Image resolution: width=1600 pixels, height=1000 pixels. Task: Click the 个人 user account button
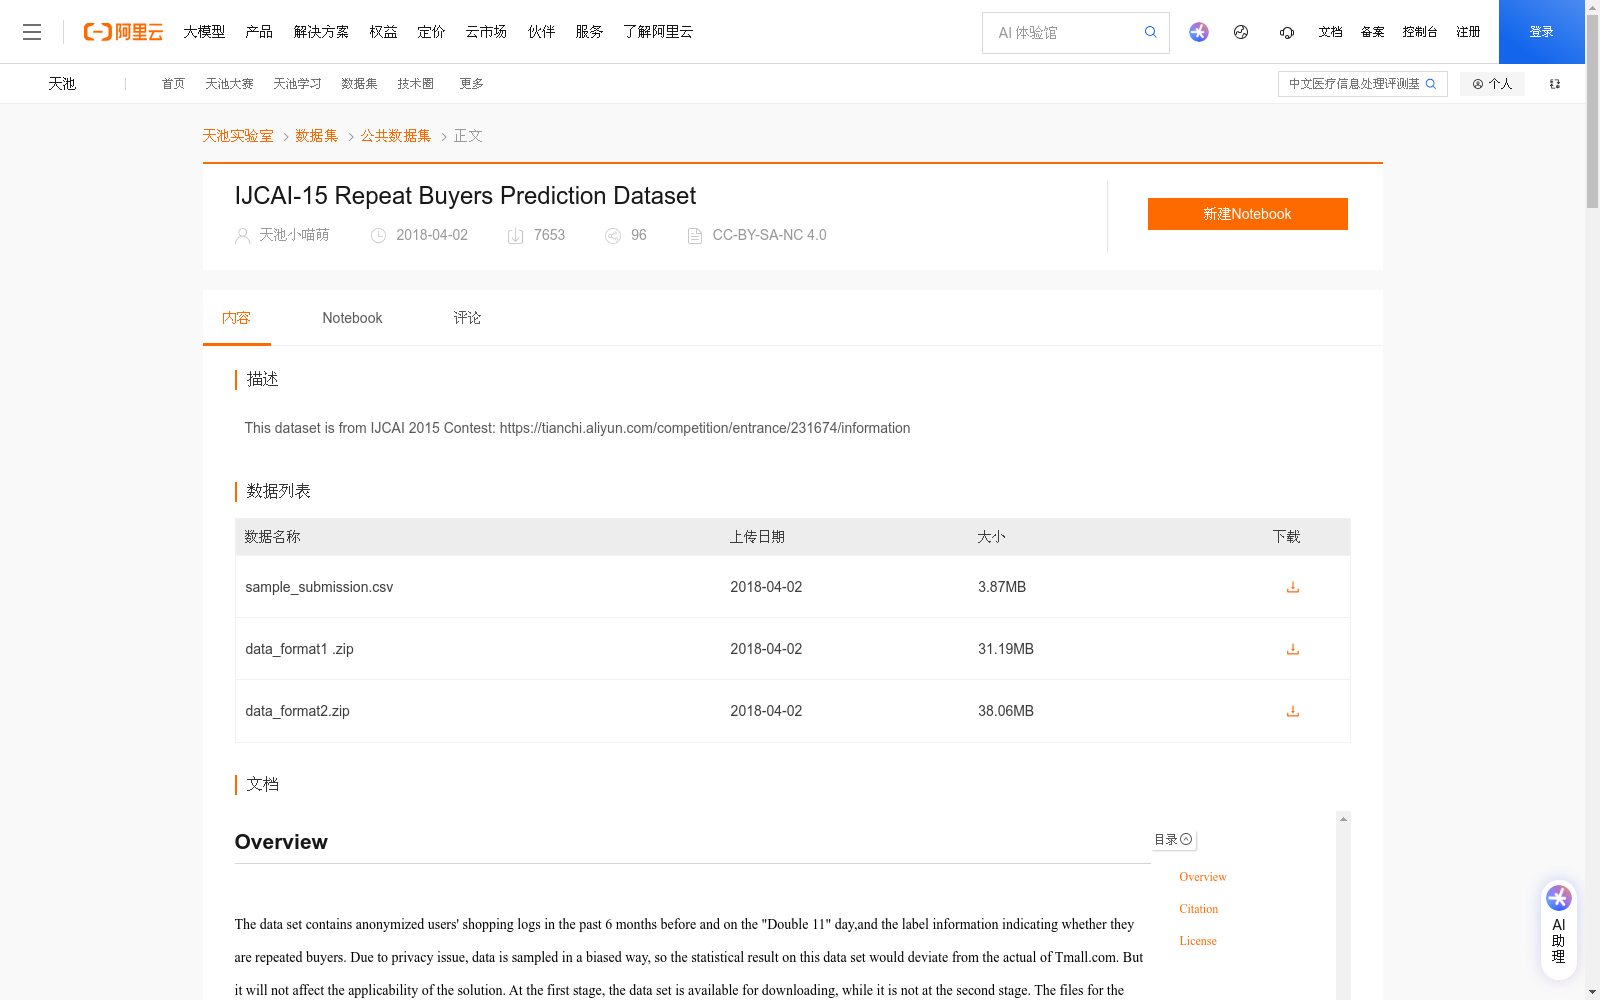tap(1492, 84)
